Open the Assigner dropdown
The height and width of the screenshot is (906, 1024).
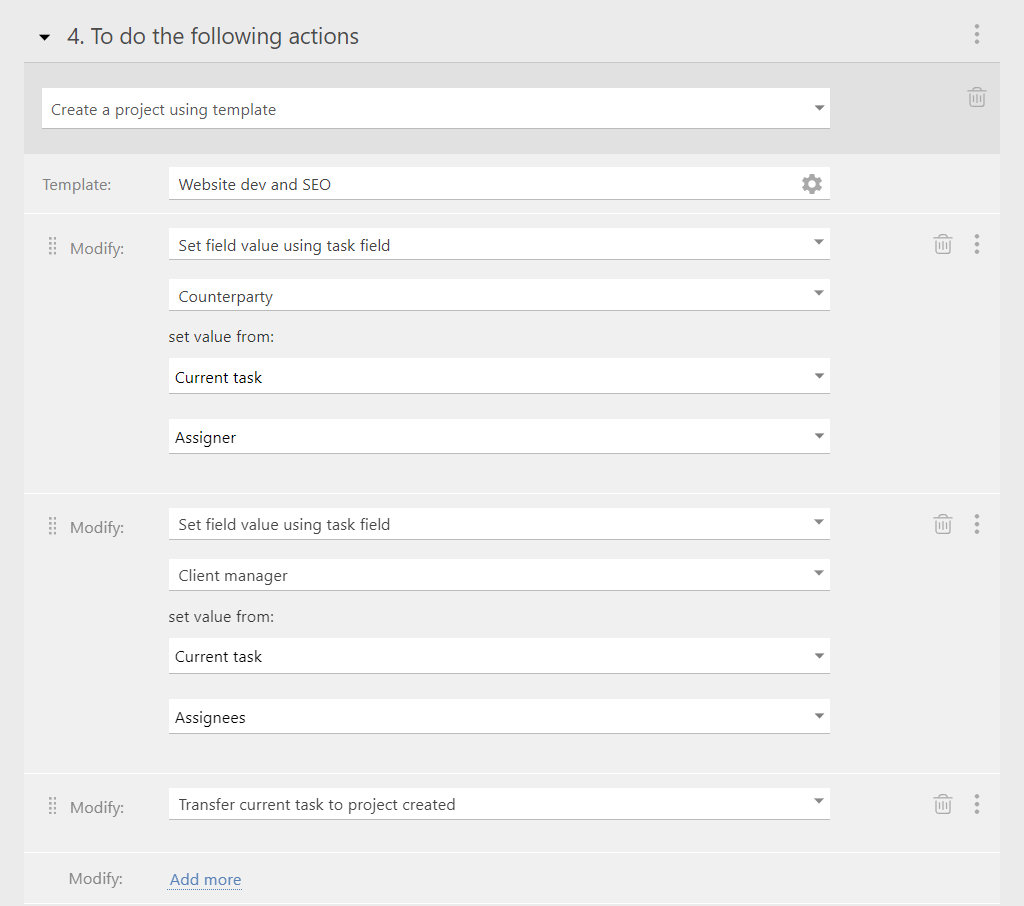[x=499, y=436]
